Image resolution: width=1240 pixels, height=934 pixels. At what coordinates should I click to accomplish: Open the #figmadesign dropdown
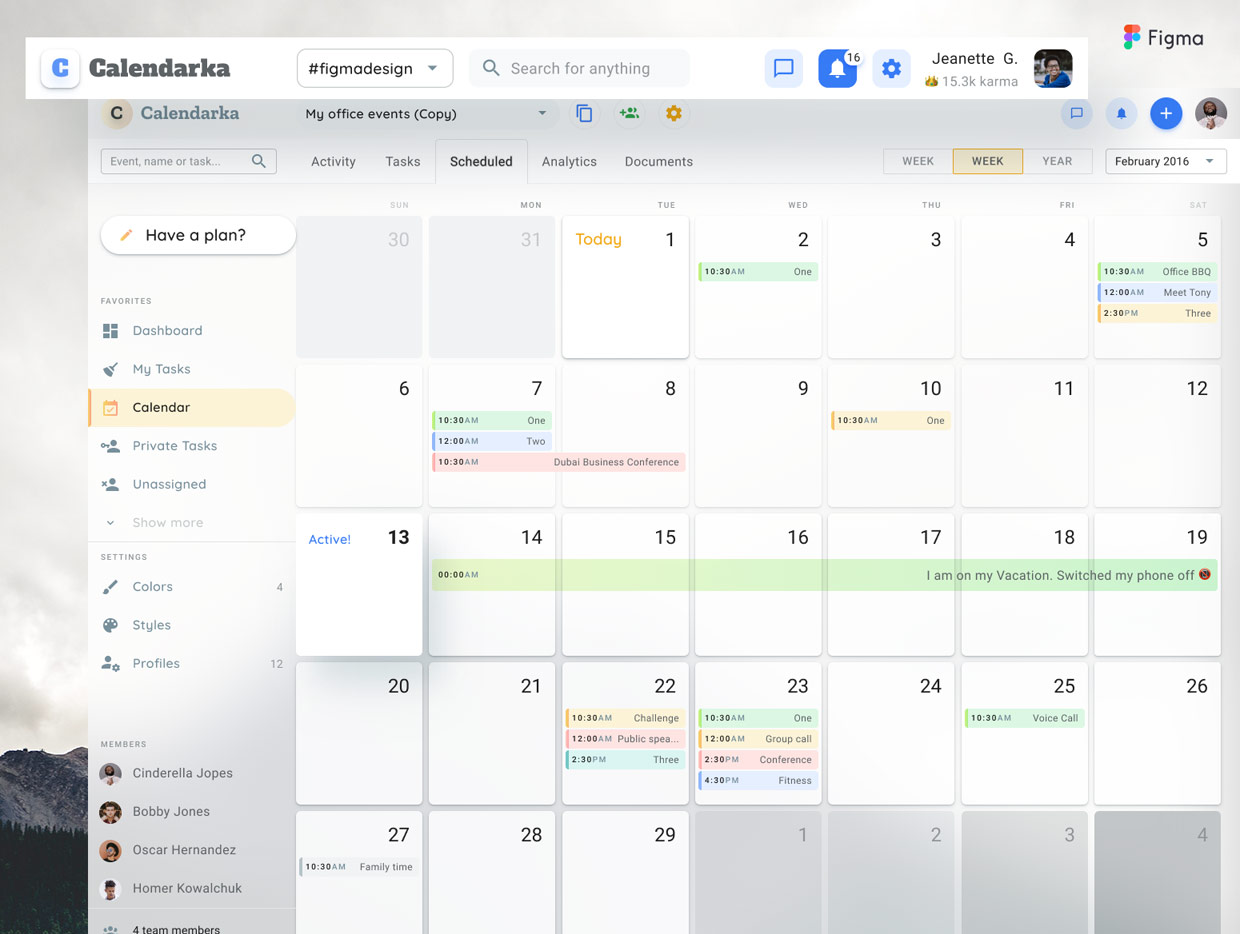[375, 68]
